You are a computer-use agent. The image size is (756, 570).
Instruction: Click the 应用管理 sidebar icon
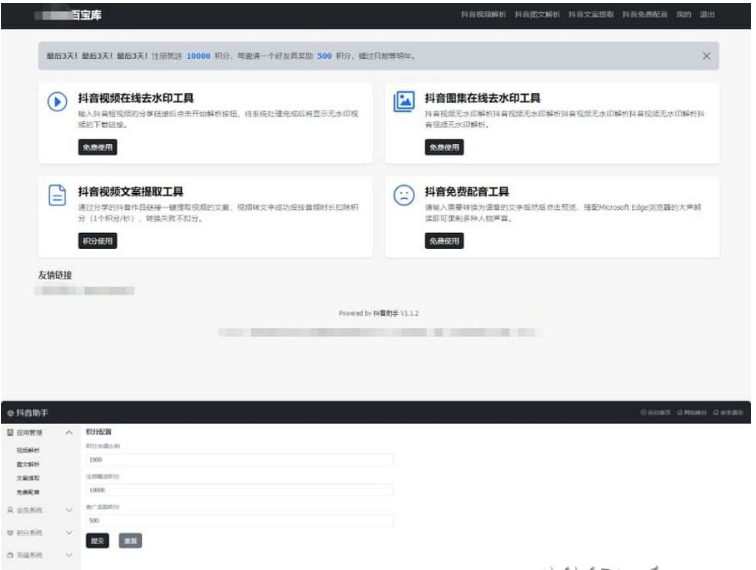coord(10,433)
